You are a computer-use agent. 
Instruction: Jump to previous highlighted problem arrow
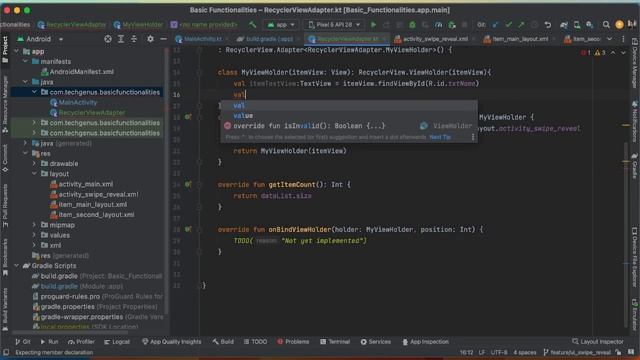pos(613,53)
